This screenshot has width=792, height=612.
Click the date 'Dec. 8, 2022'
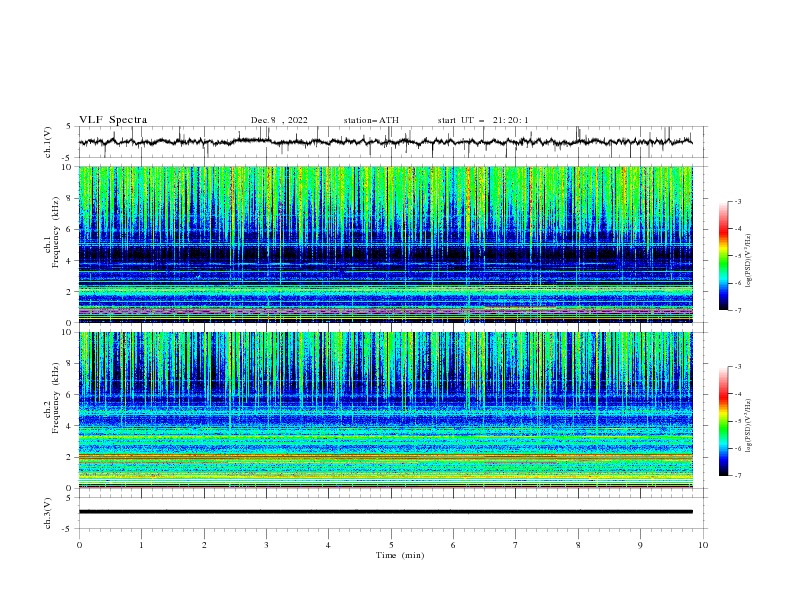[279, 120]
